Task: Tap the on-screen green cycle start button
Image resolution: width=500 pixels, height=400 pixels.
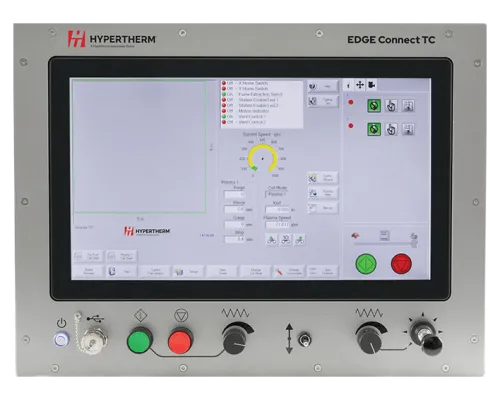Action: pos(366,264)
